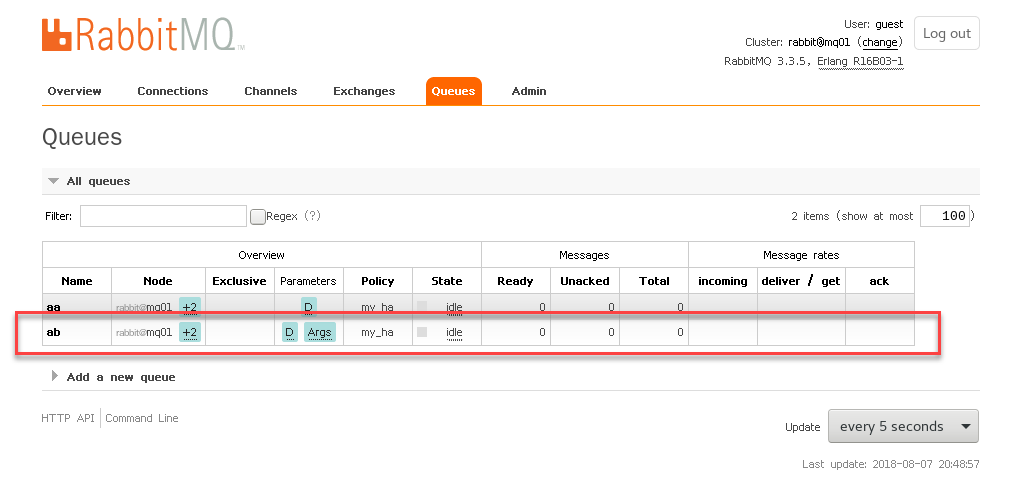Click my_ha policy for queue ab
The width and height of the screenshot is (1018, 478).
tap(378, 333)
